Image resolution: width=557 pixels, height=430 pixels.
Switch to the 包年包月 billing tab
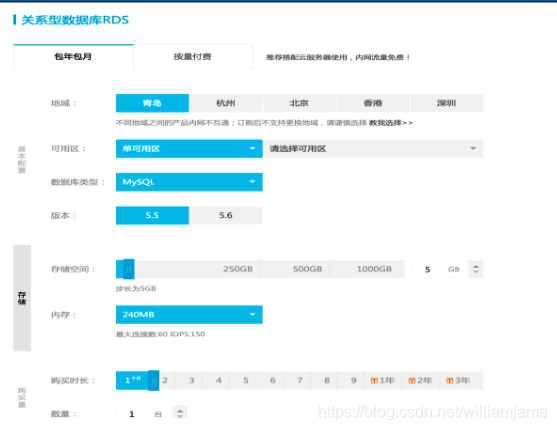pyautogui.click(x=73, y=56)
